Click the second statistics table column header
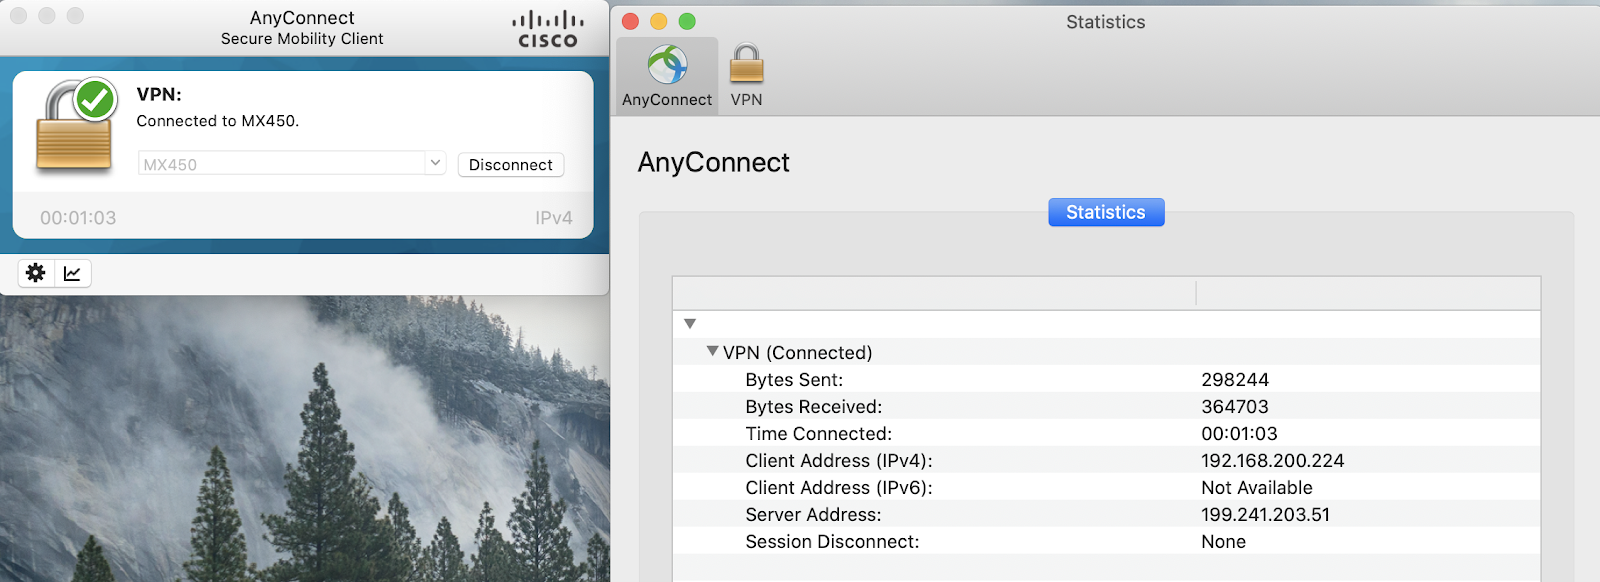 pos(1368,293)
